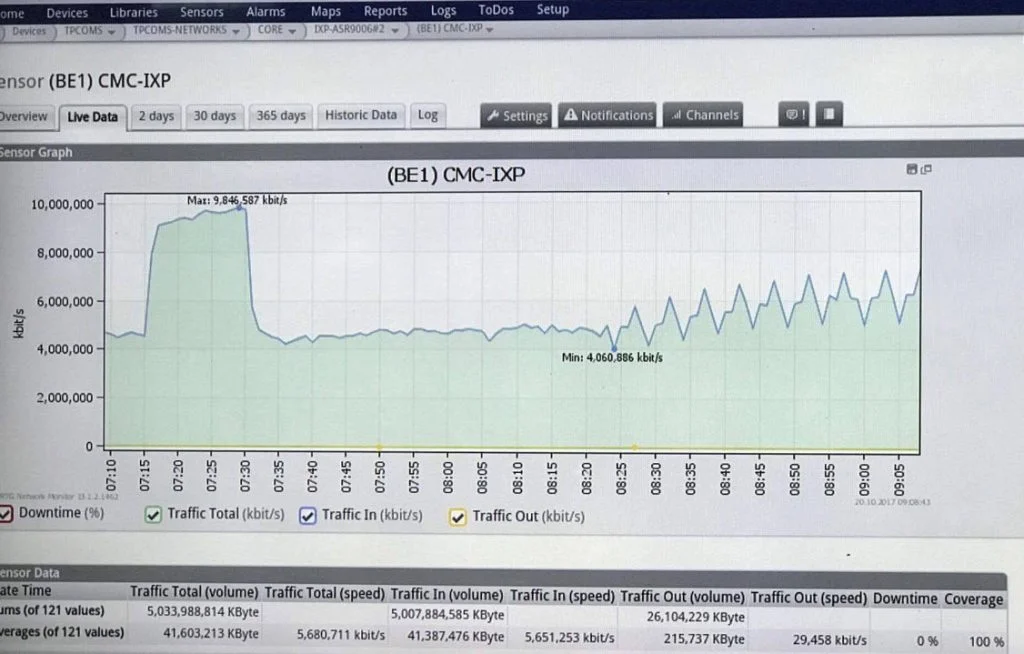
Task: Open the Sensors menu in top bar
Action: coord(201,11)
